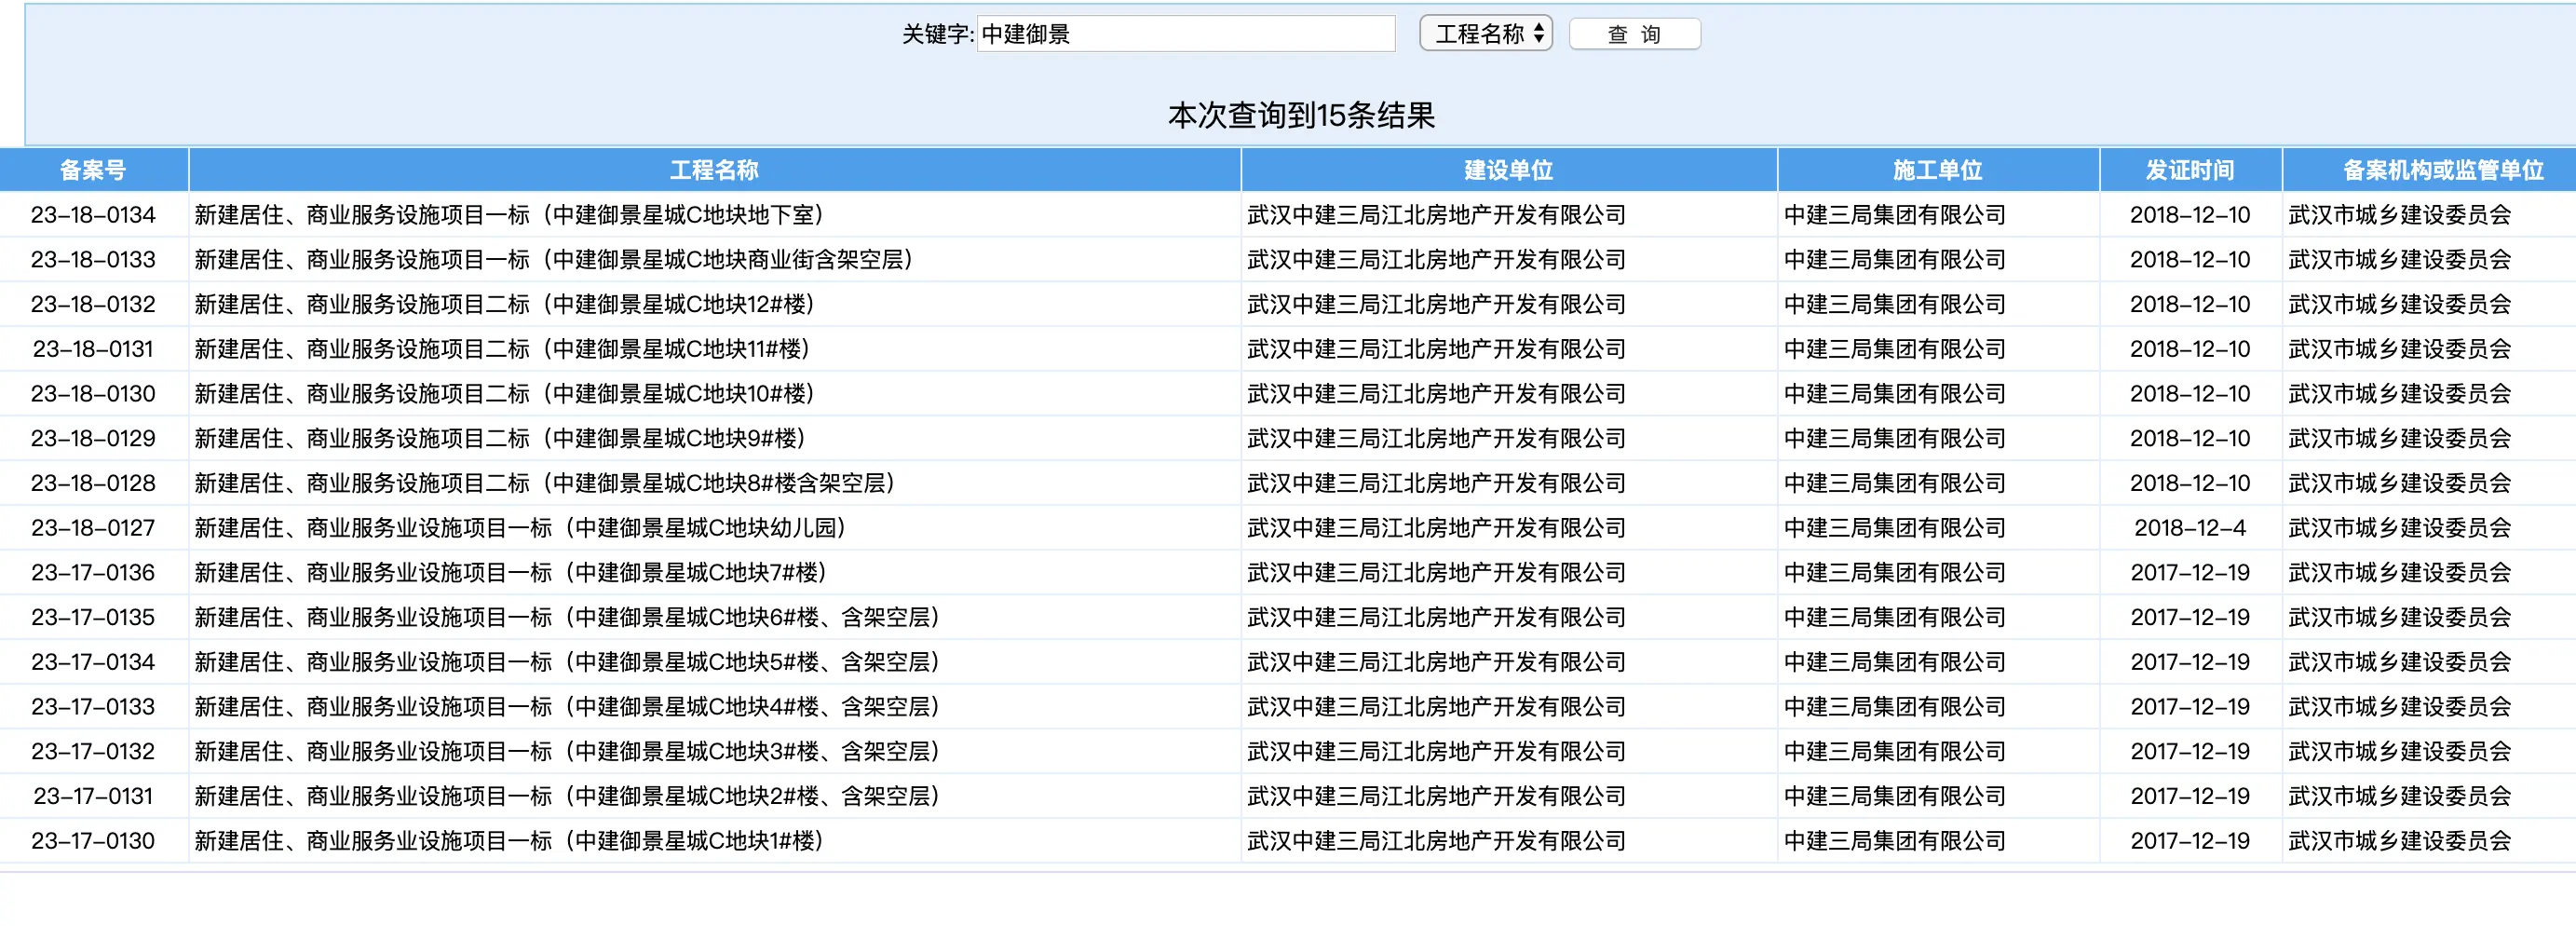The height and width of the screenshot is (926, 2576).
Task: Select record number 23-18-0134
Action: tap(93, 215)
